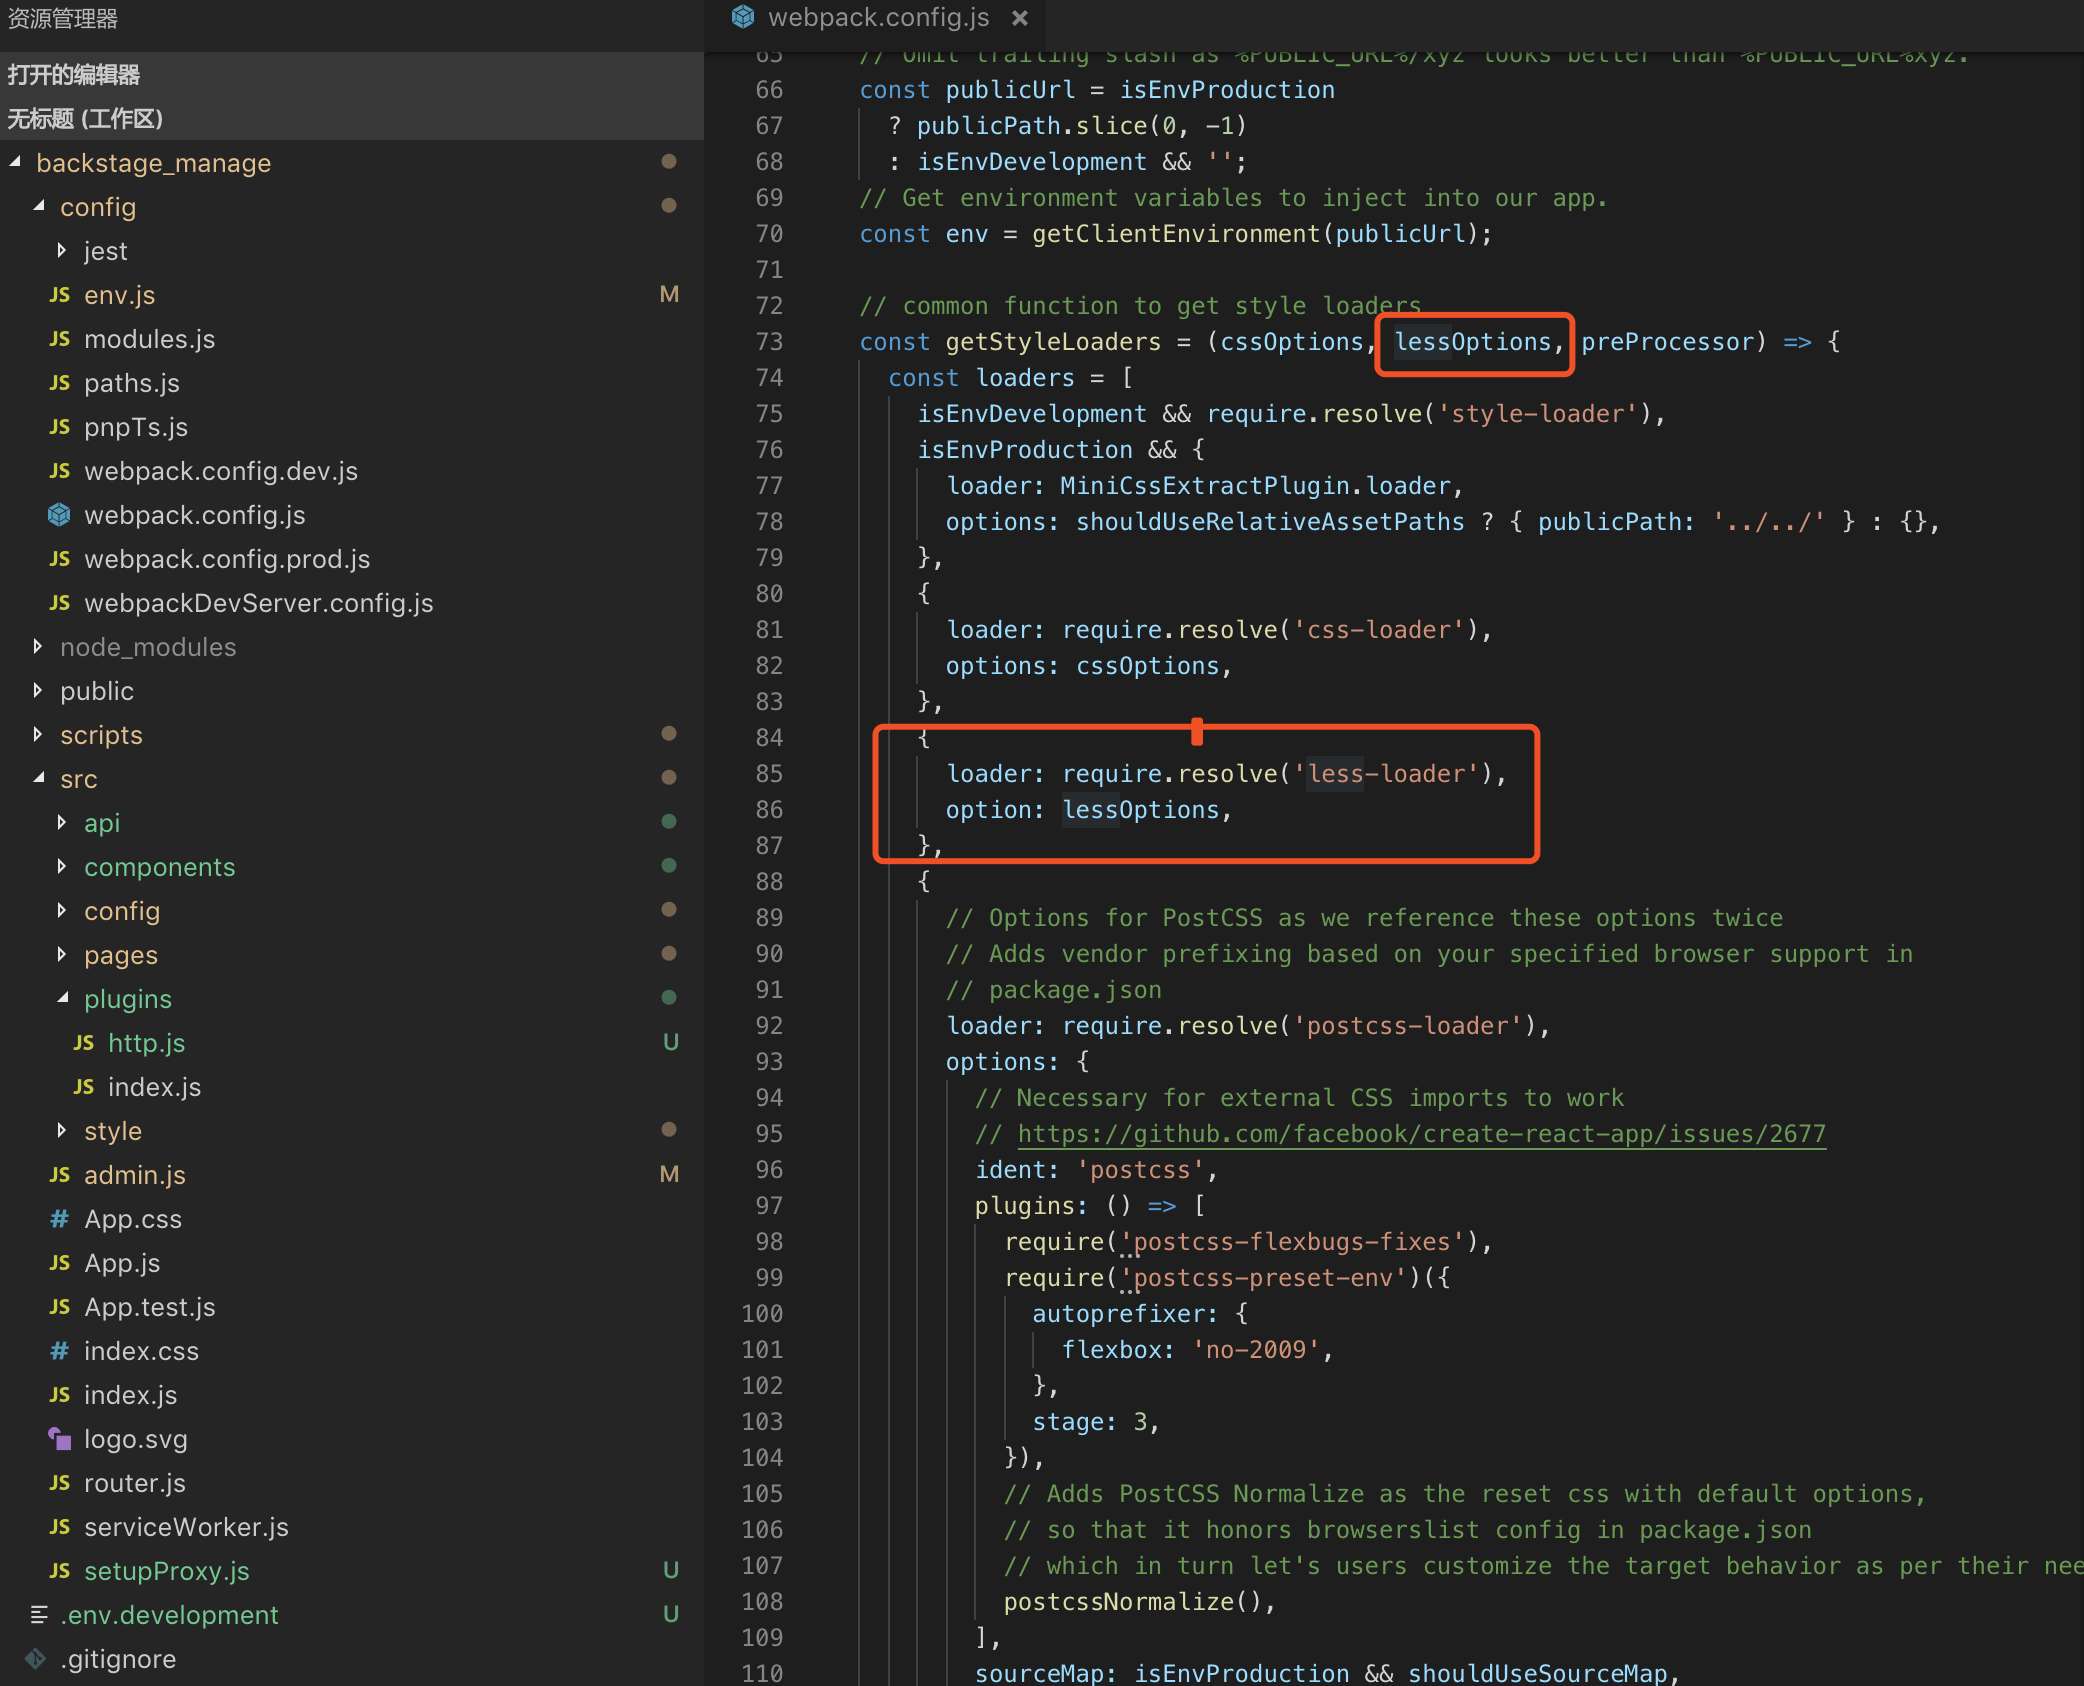
Task: Click getClientEnvironment on line 70
Action: [1176, 234]
